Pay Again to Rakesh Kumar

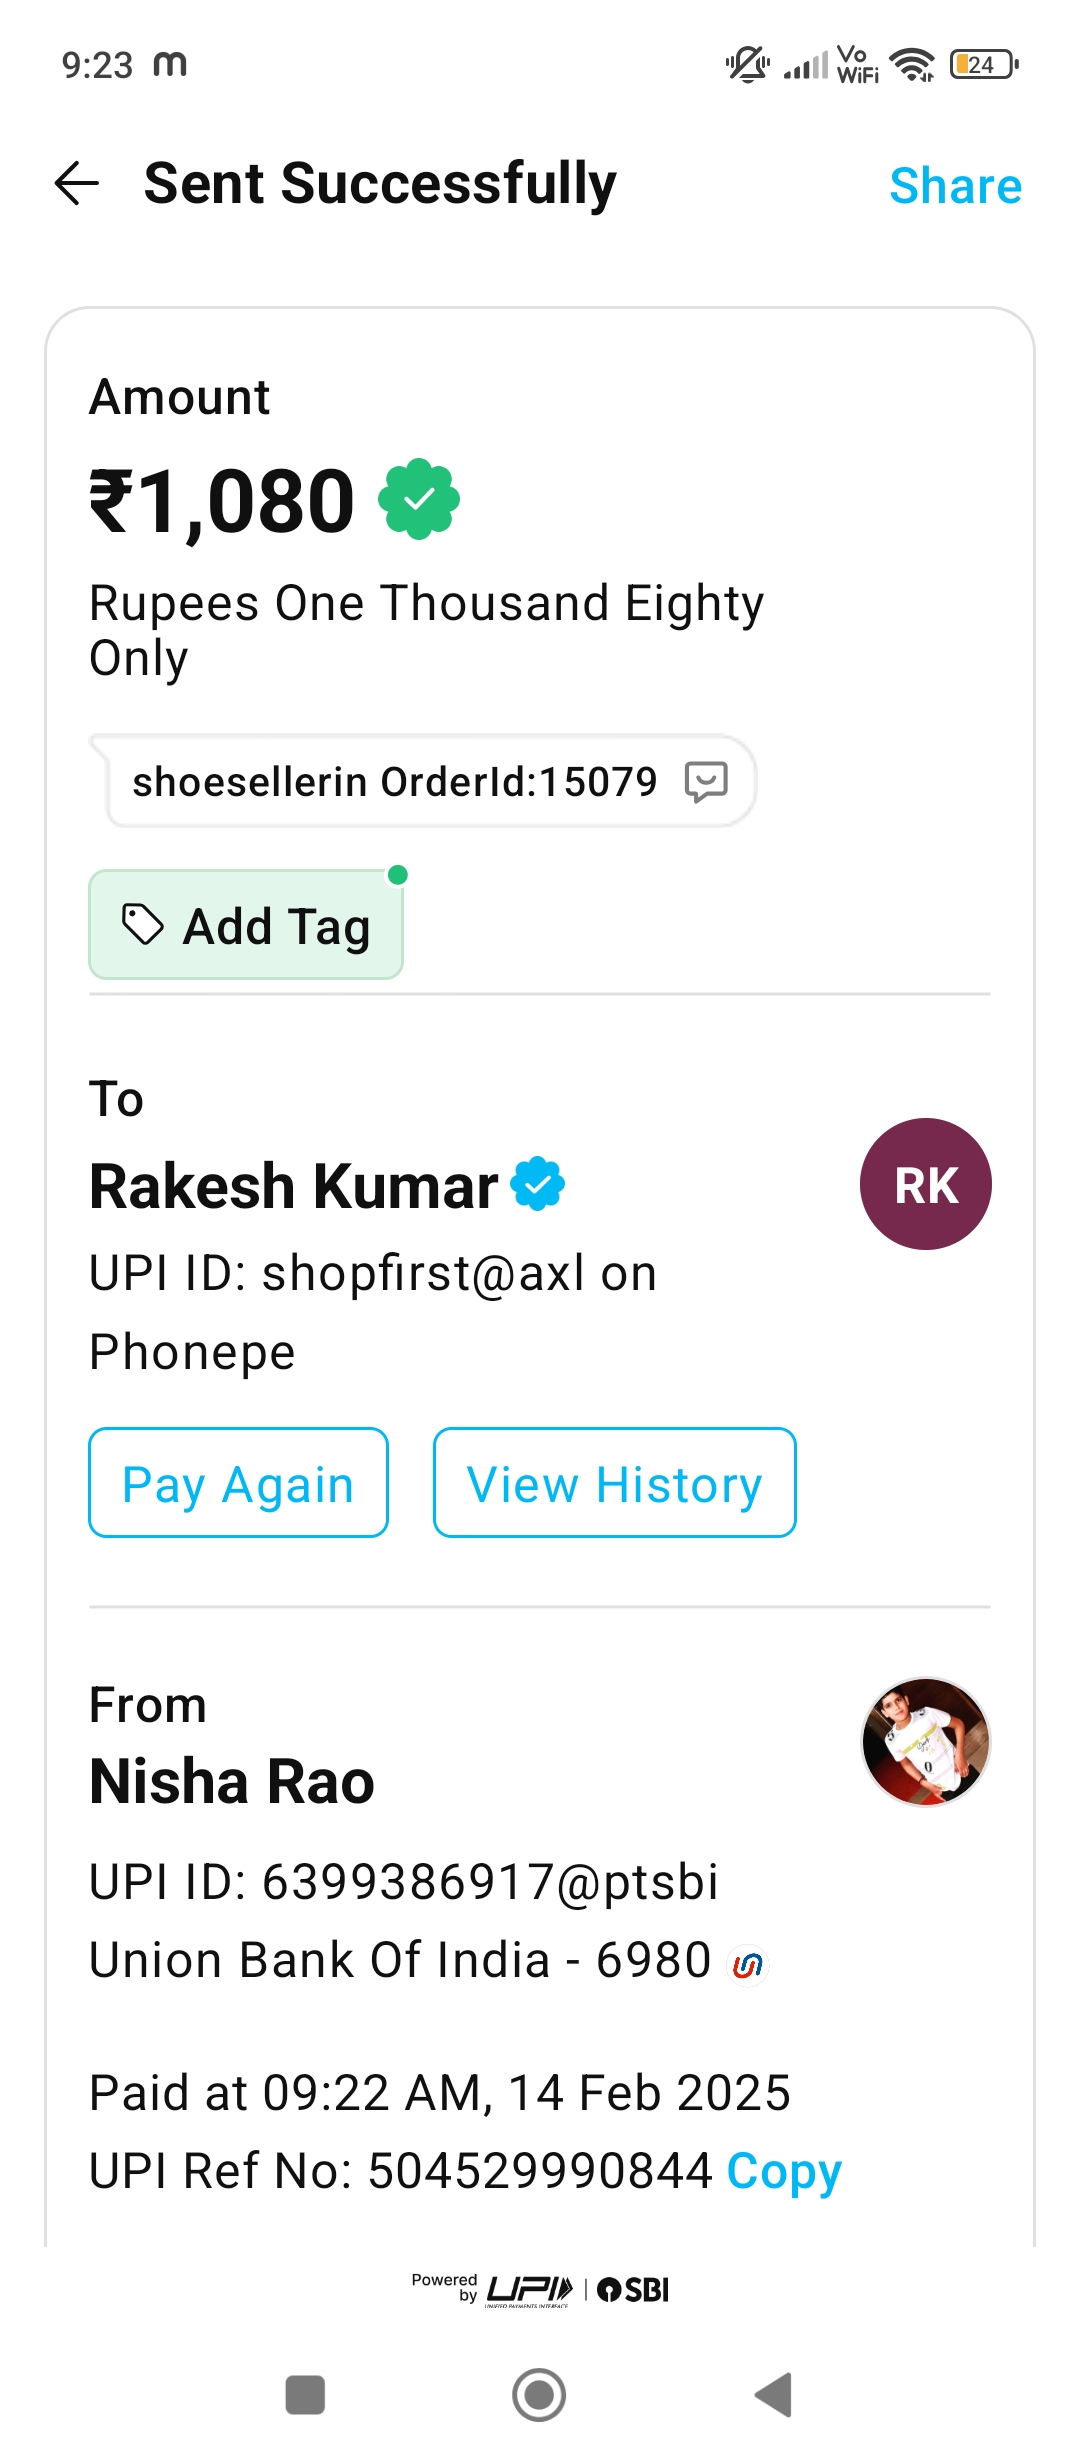[x=238, y=1483]
